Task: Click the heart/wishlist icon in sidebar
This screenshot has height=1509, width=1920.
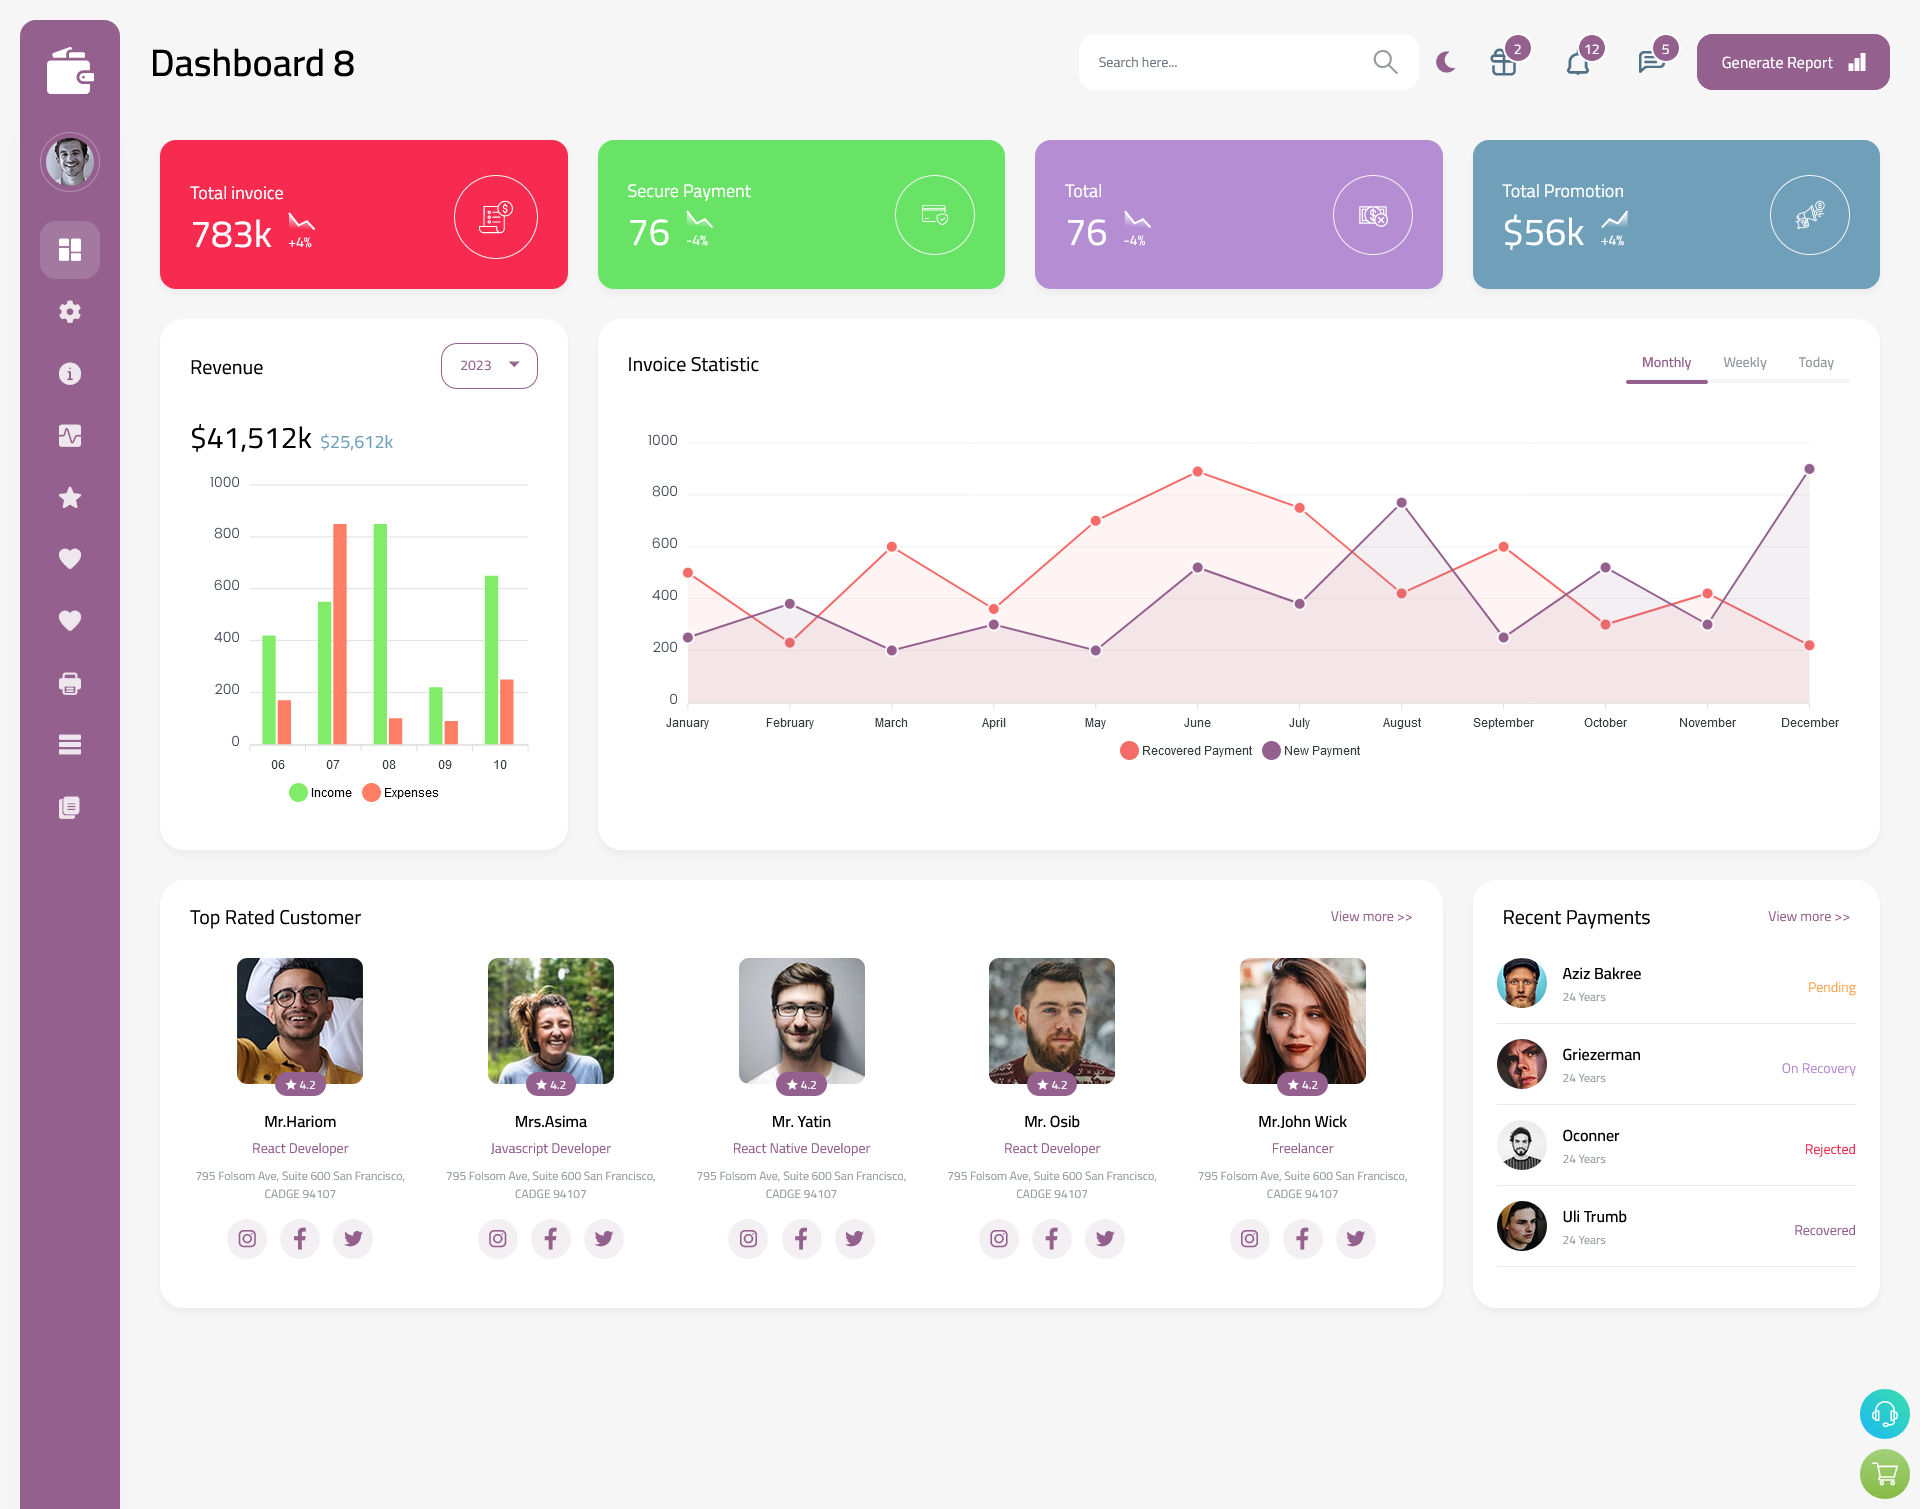Action: pyautogui.click(x=70, y=558)
